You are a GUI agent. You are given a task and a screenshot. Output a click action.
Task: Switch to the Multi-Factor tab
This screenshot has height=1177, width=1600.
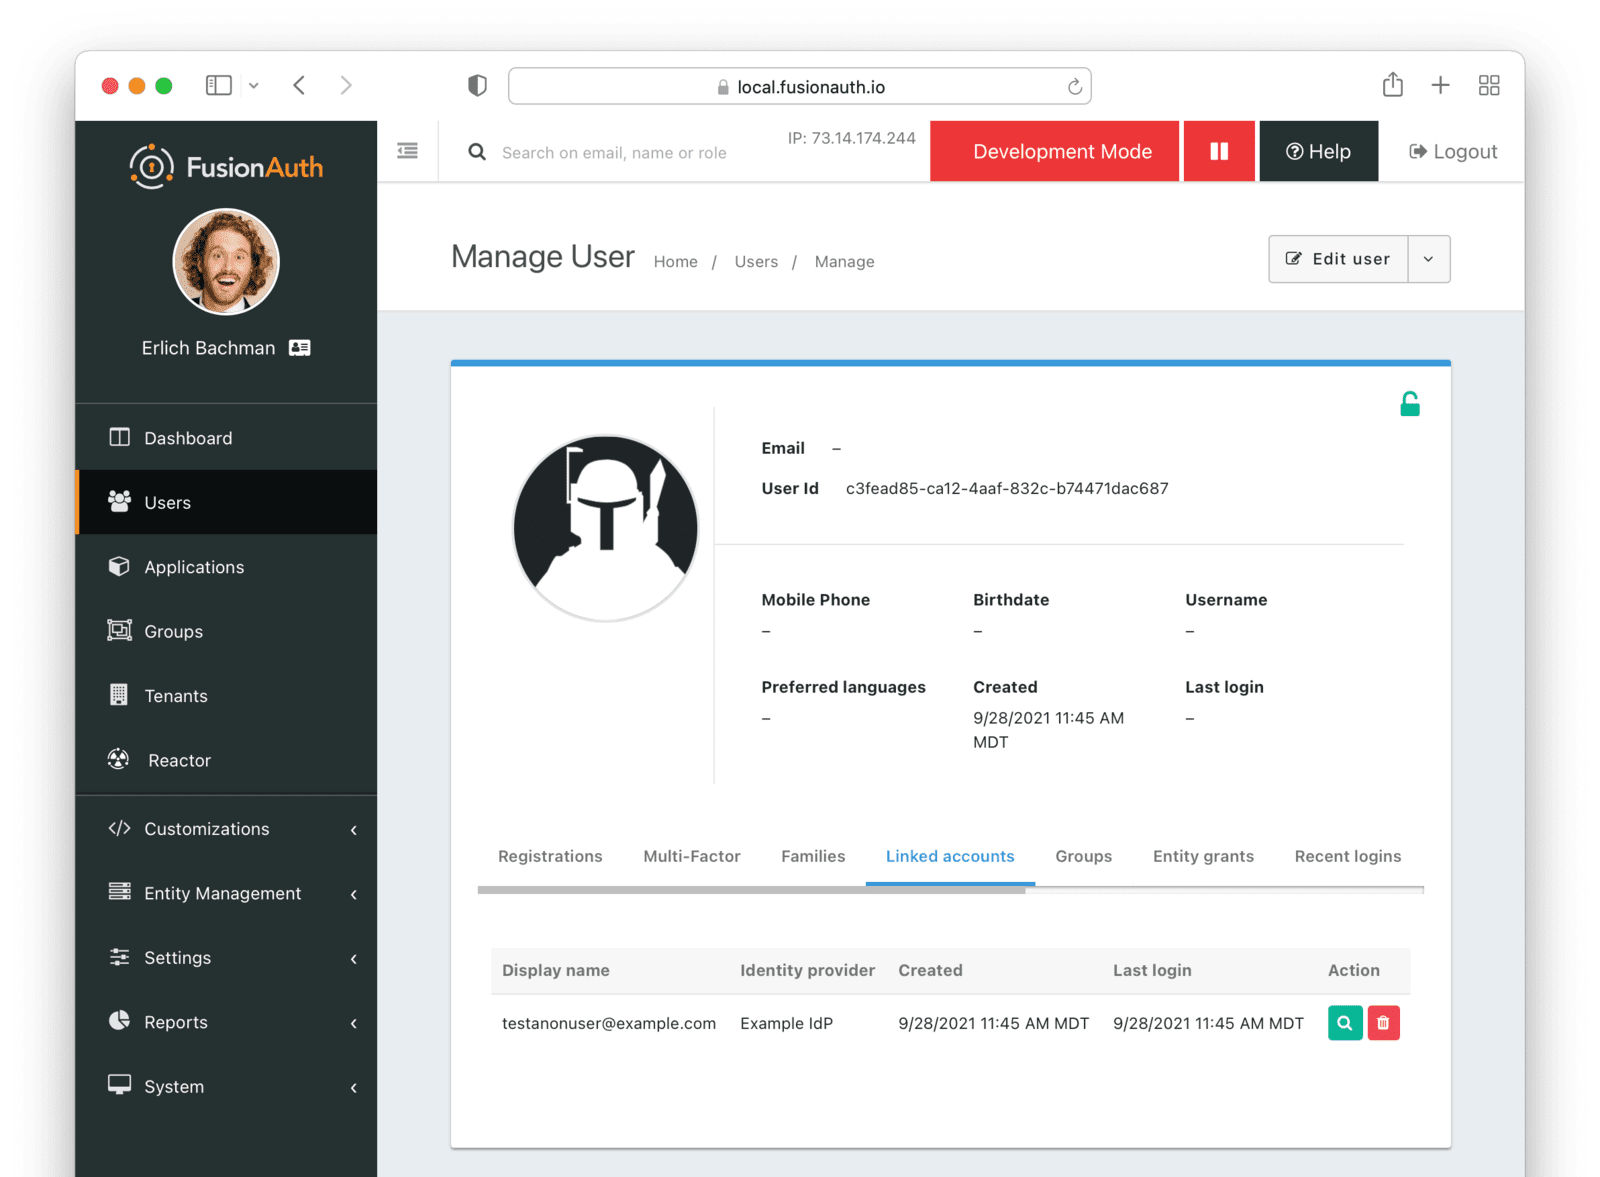pos(692,856)
